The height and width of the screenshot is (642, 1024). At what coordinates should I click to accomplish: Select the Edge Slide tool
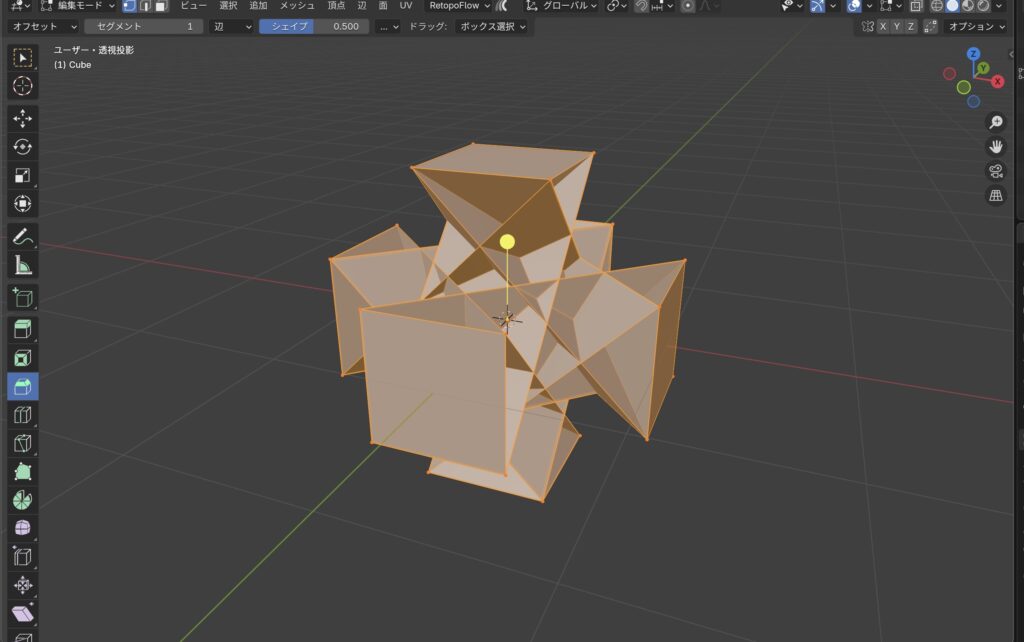coord(23,557)
